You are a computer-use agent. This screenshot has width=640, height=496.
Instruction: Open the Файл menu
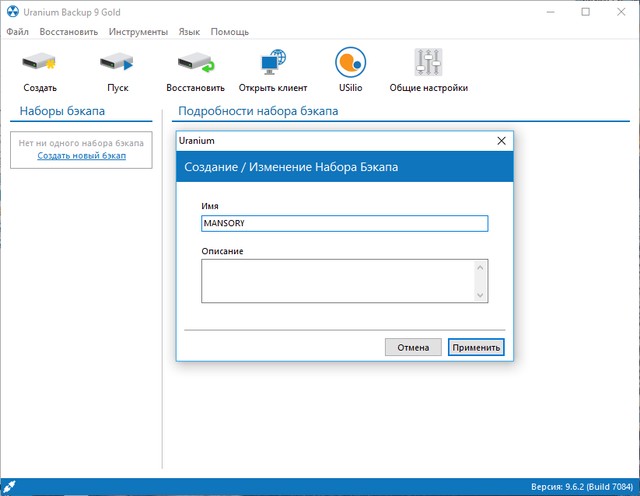coord(18,31)
